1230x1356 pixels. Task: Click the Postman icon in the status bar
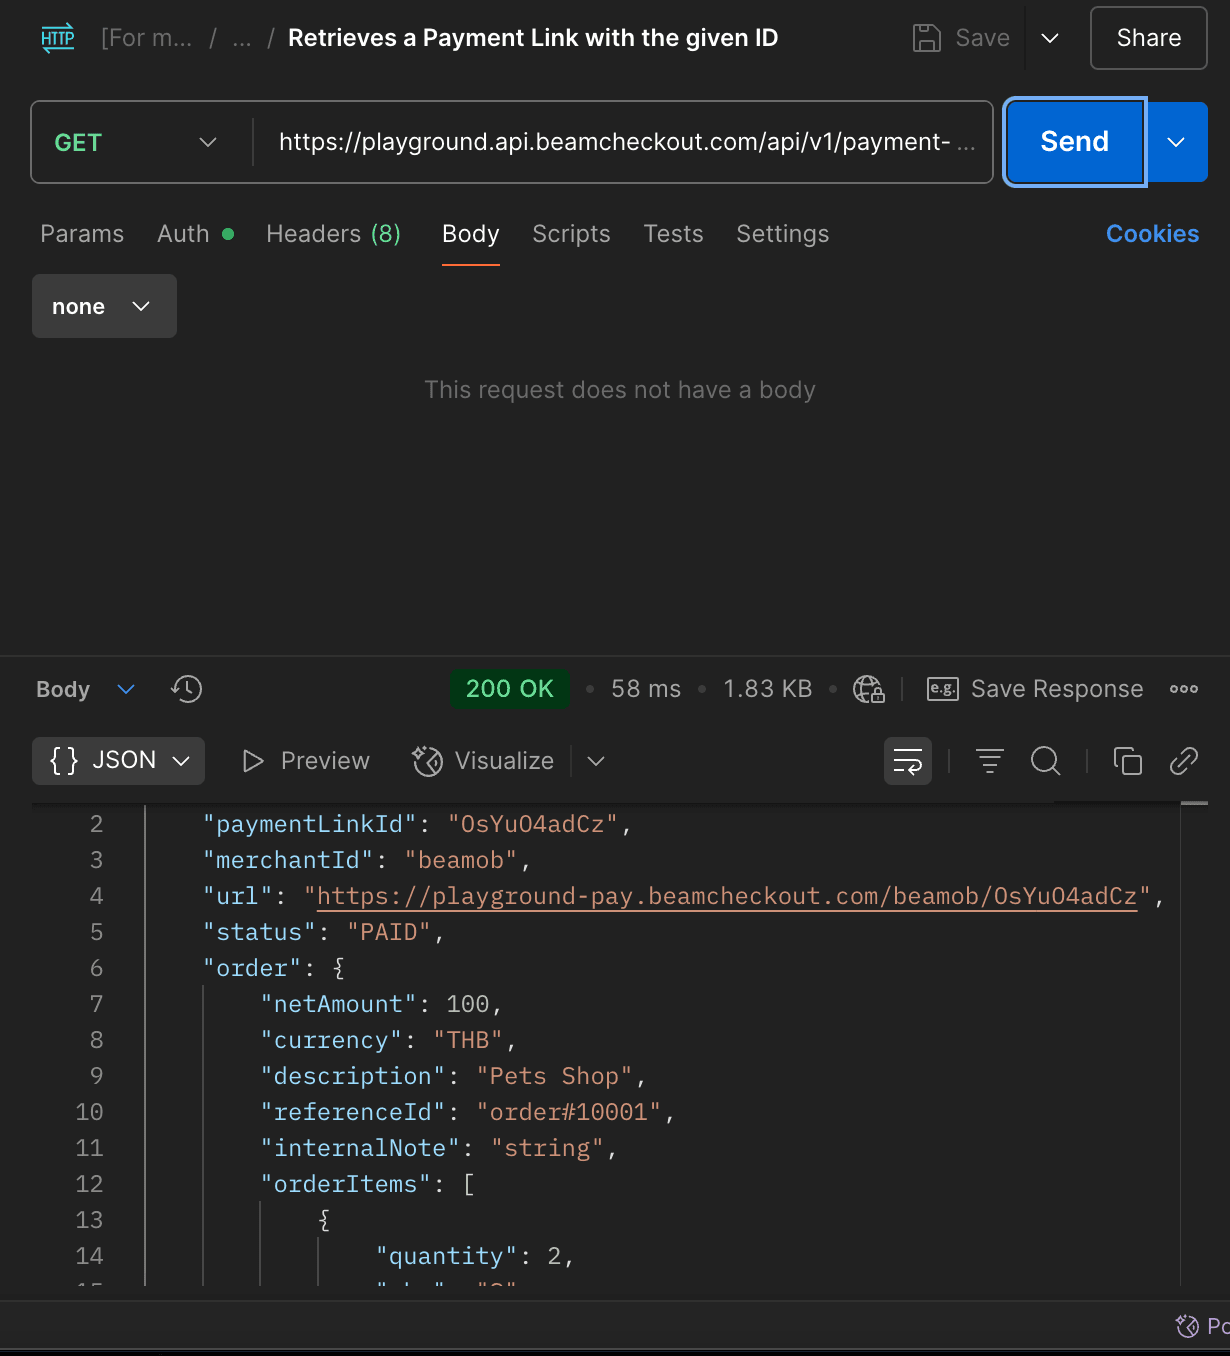coord(1189,1326)
